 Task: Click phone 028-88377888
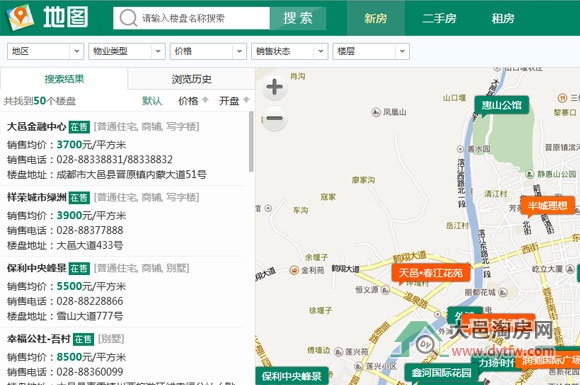pyautogui.click(x=90, y=230)
